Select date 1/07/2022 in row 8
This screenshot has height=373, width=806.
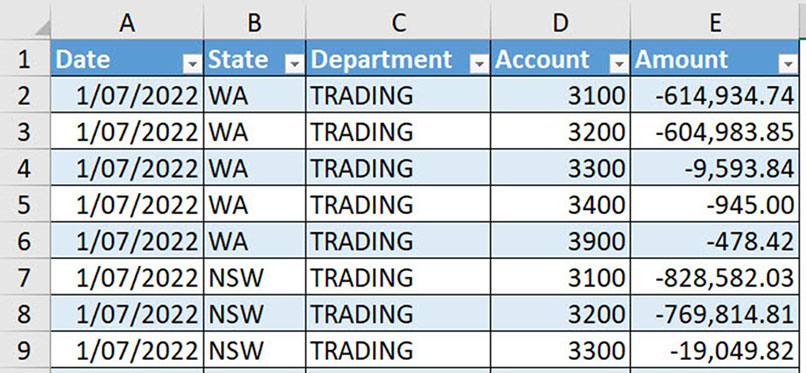click(x=127, y=313)
